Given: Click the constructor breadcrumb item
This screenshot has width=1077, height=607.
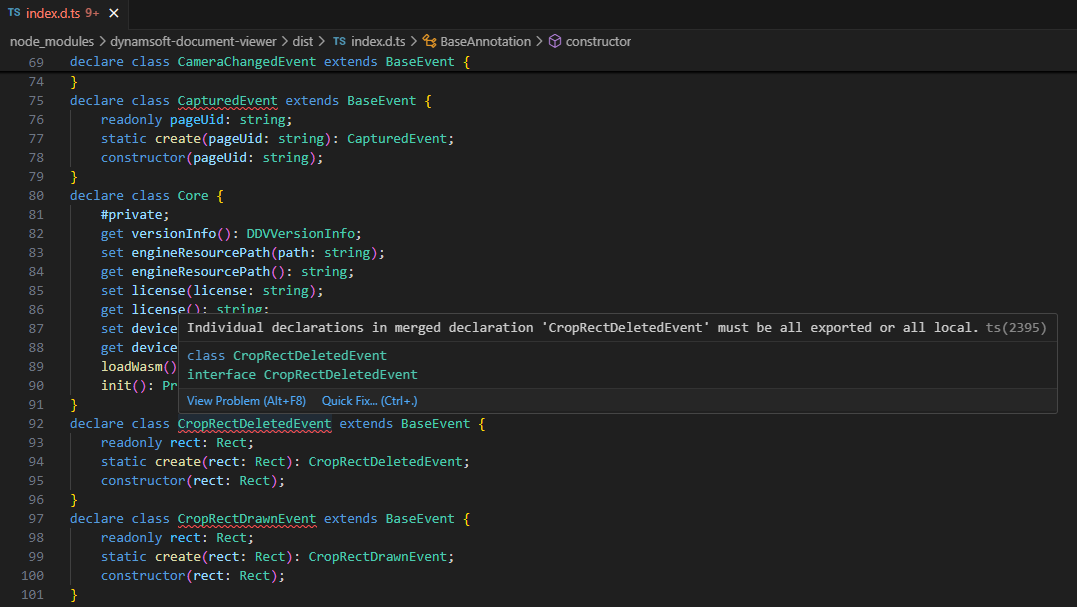Looking at the screenshot, I should point(598,41).
